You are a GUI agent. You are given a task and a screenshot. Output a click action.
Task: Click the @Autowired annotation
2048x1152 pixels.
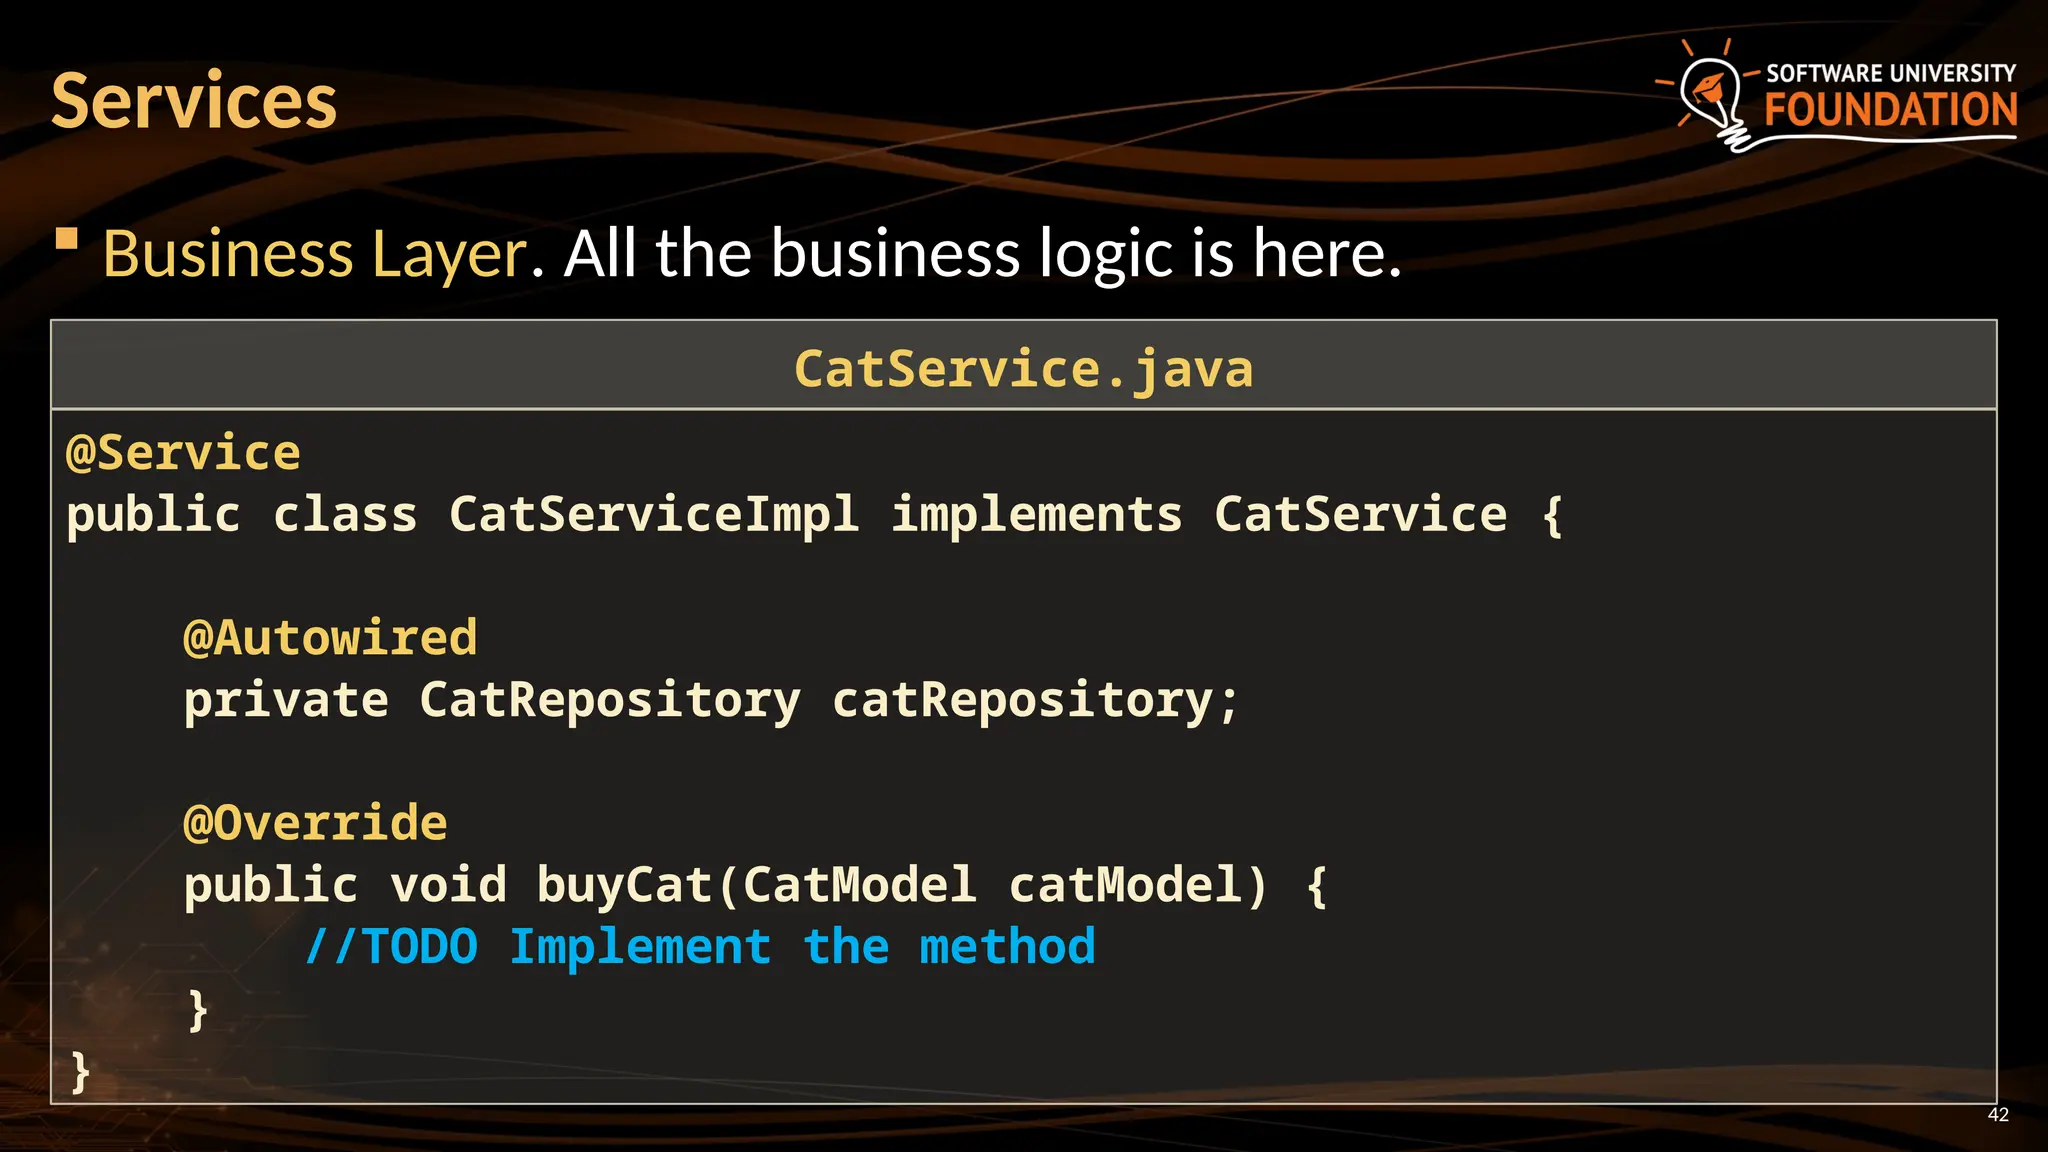point(330,638)
